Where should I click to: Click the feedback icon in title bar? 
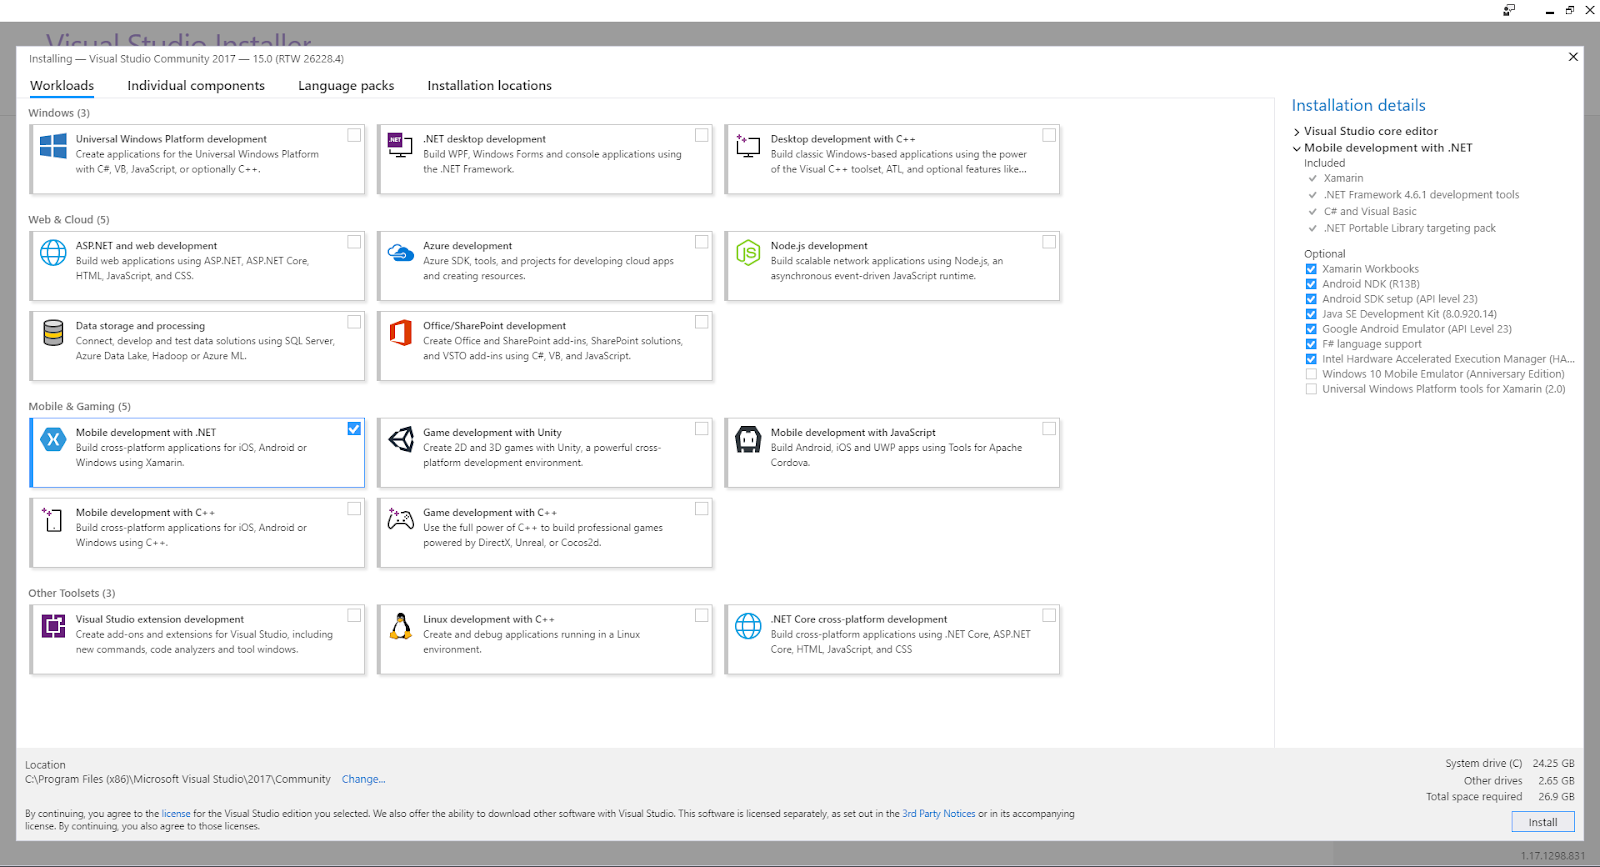point(1509,10)
